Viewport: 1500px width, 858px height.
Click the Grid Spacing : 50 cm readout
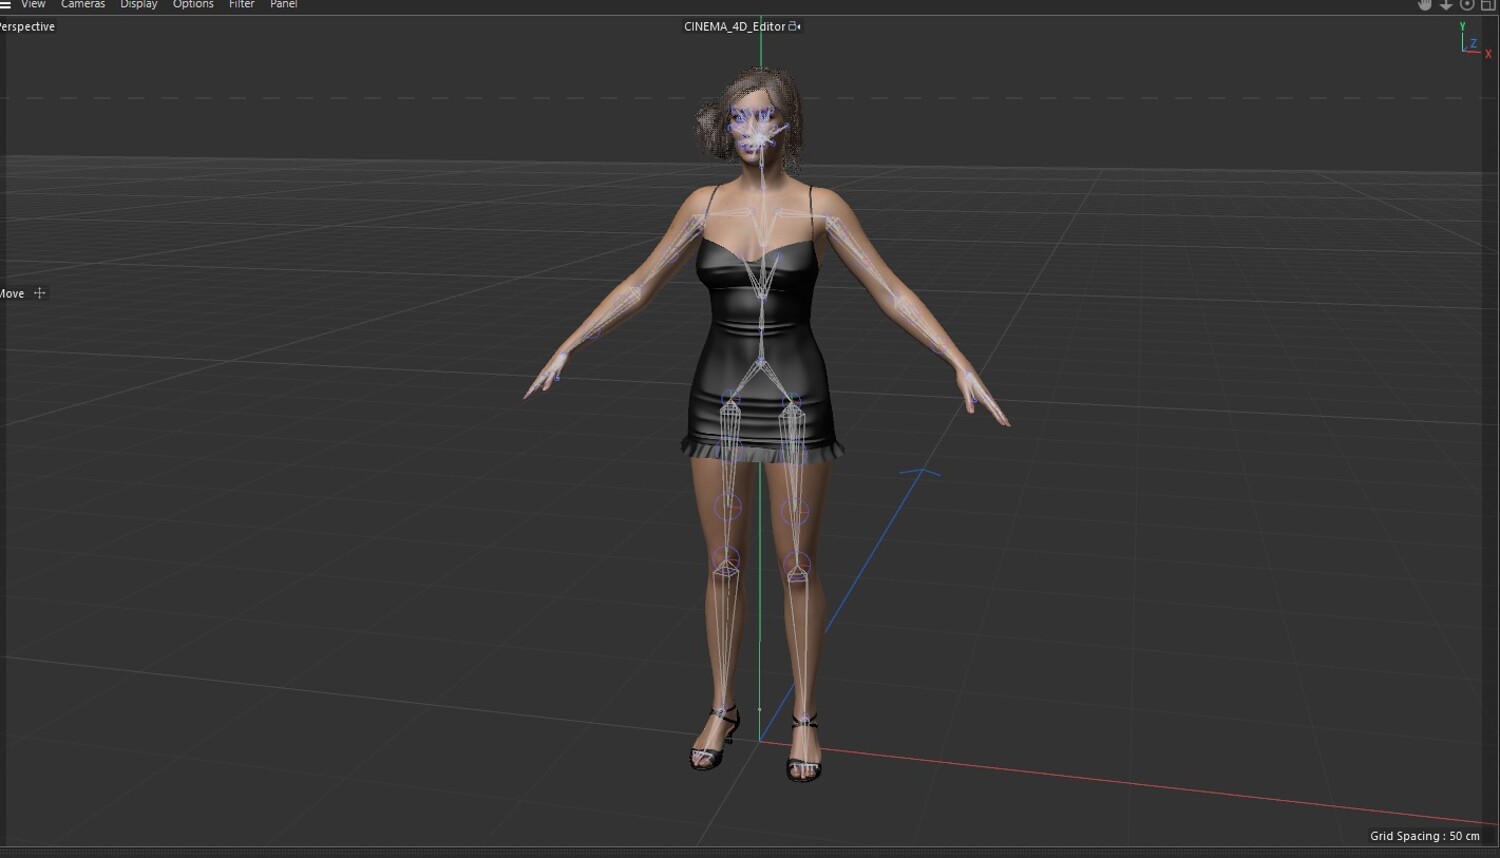click(1424, 836)
